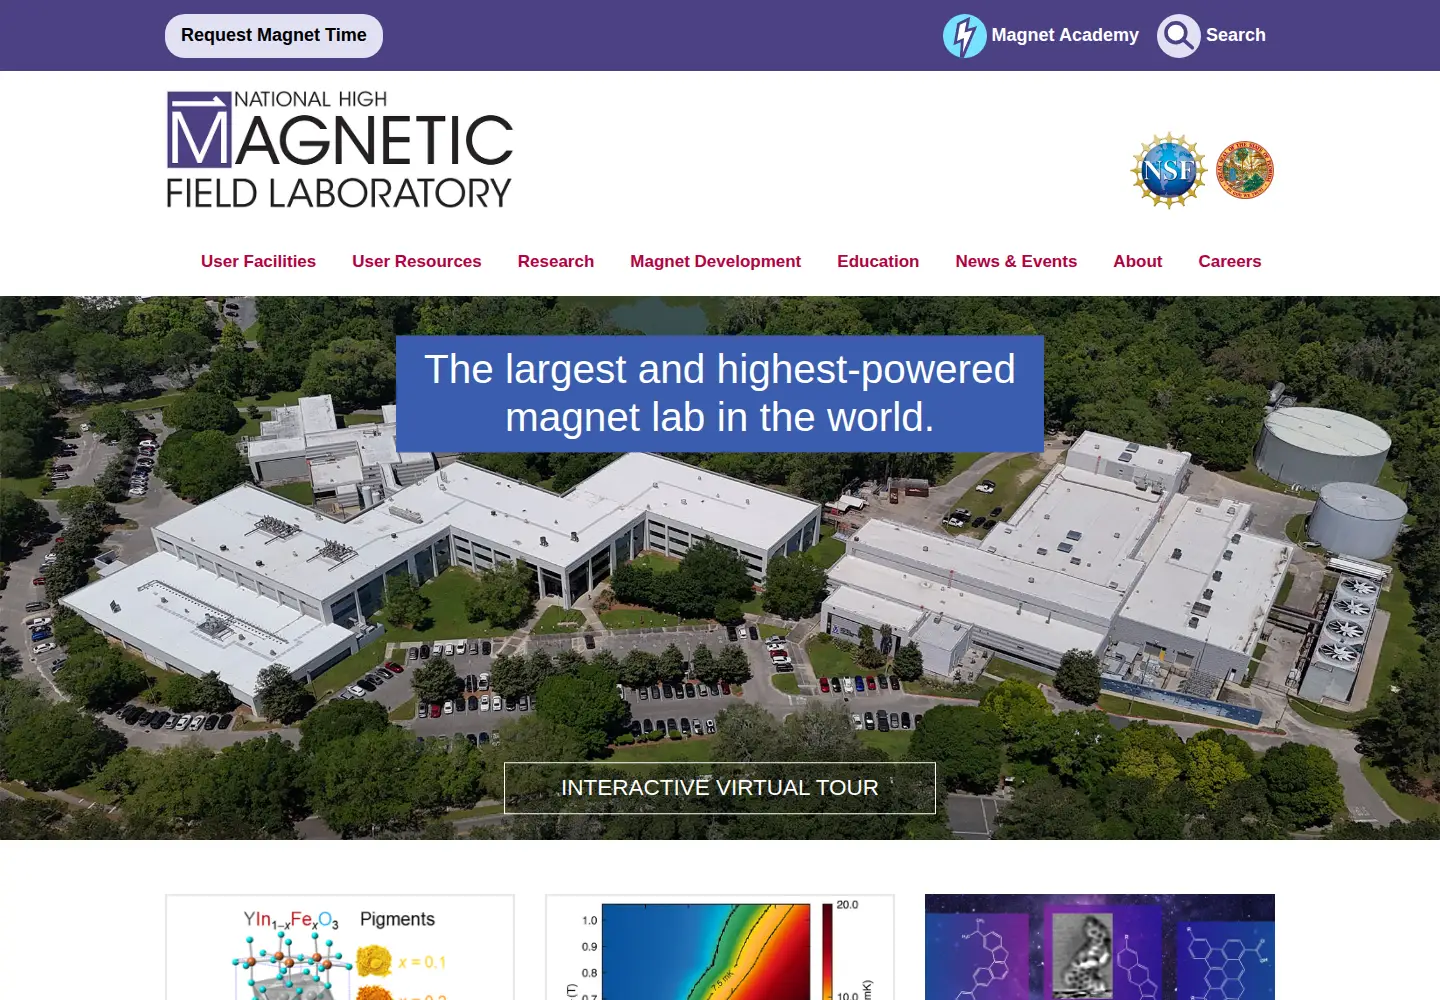The image size is (1440, 1000).
Task: Click the 'largest and highest-powered magnet lab' headline
Action: [720, 393]
